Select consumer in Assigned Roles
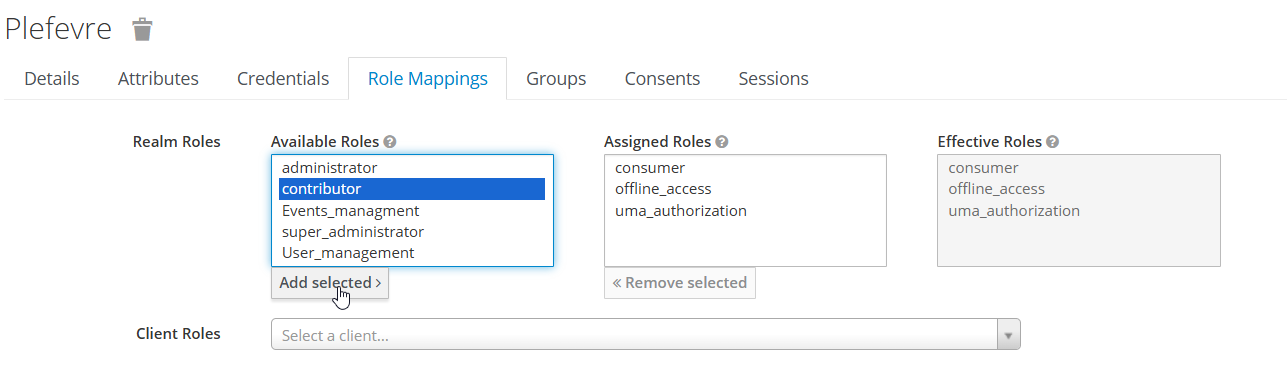Image resolution: width=1287 pixels, height=375 pixels. tap(745, 168)
